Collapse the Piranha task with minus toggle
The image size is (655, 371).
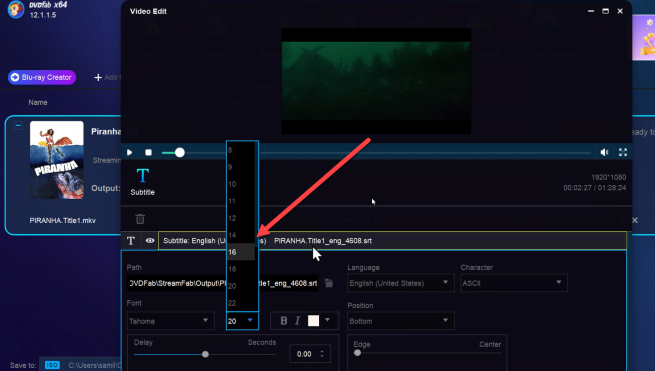pyautogui.click(x=18, y=125)
